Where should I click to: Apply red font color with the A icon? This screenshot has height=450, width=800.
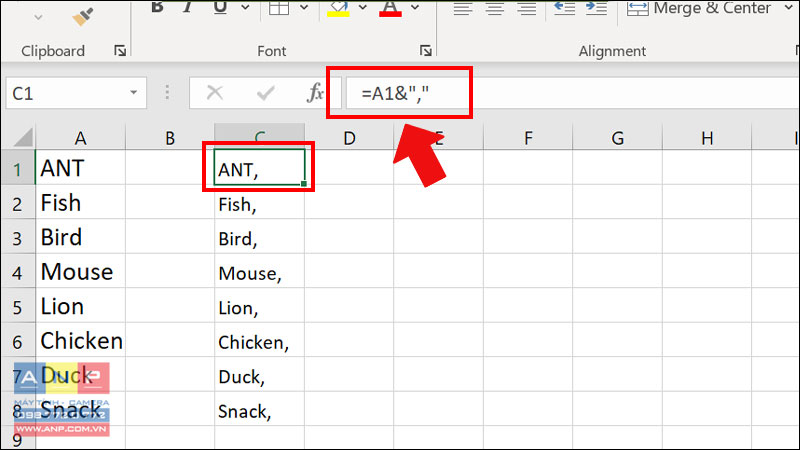point(390,9)
